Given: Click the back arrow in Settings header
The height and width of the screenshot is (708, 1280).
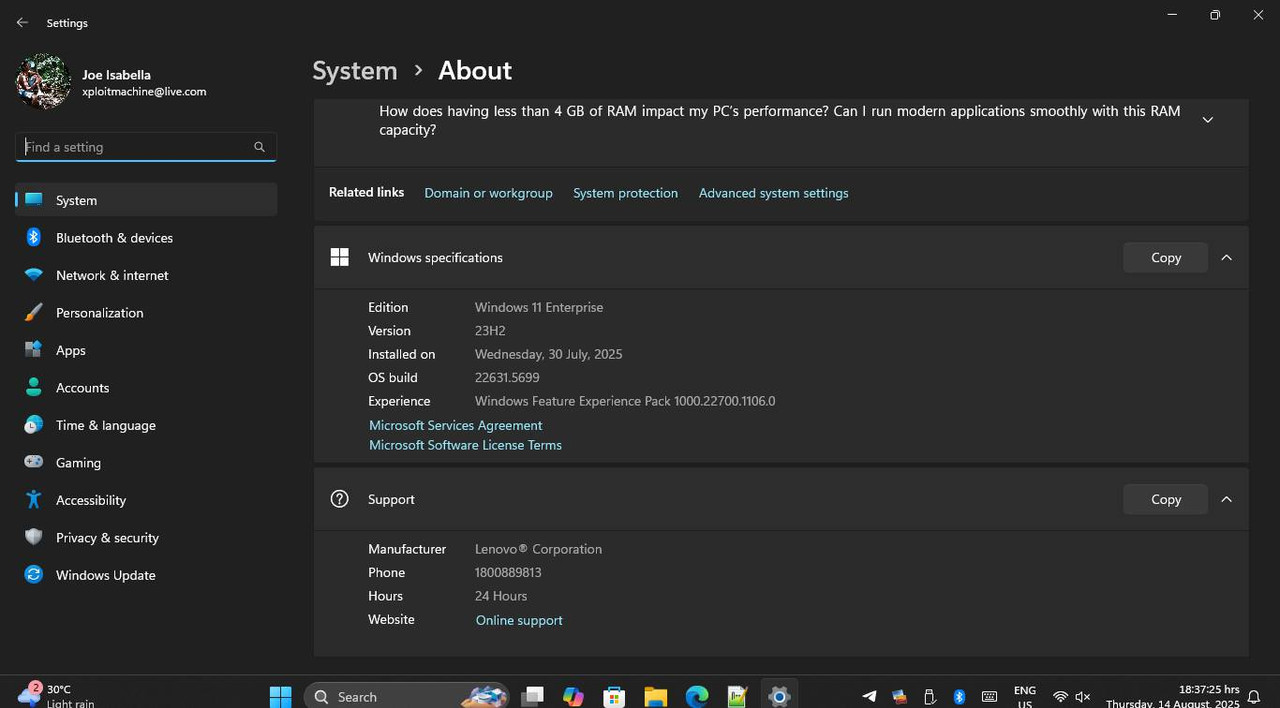Looking at the screenshot, I should point(22,22).
